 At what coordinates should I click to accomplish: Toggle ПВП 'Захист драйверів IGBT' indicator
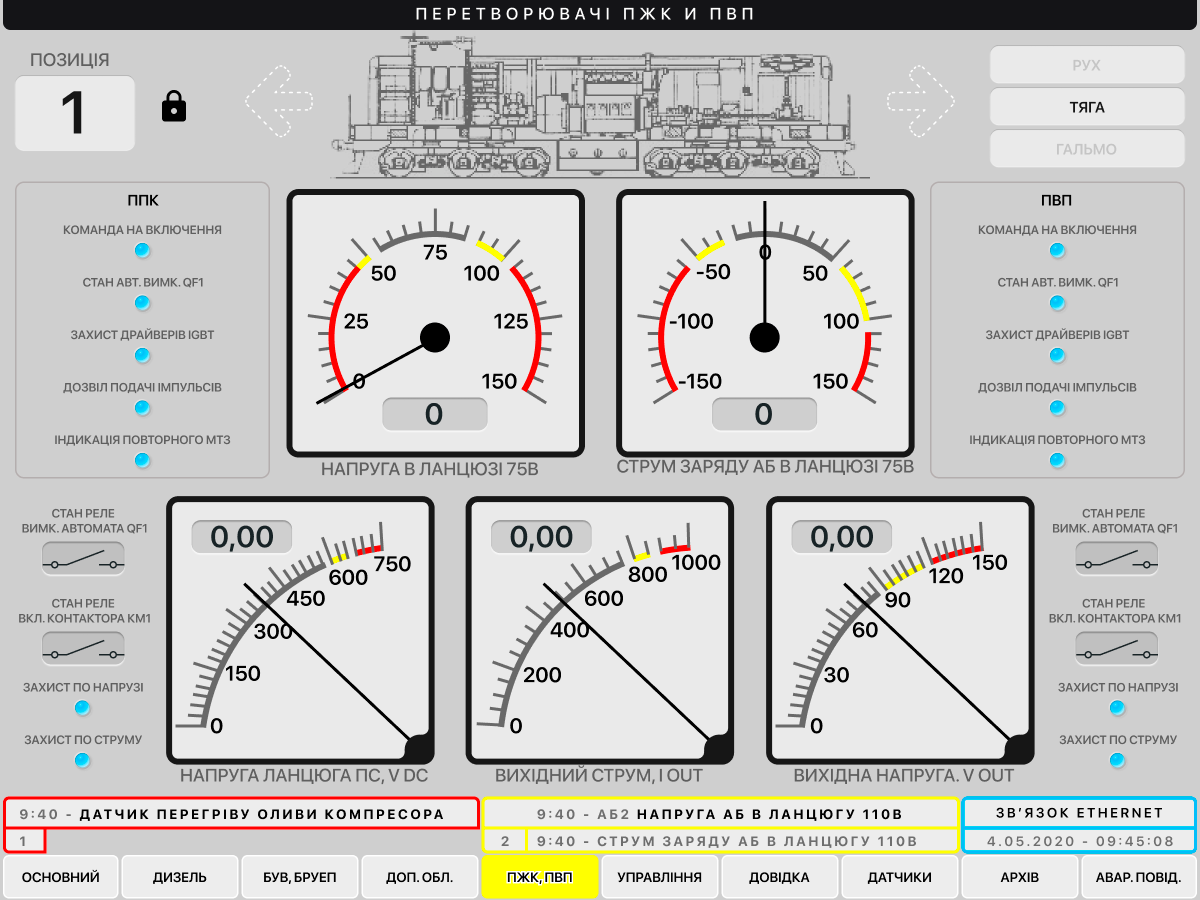point(1057,355)
